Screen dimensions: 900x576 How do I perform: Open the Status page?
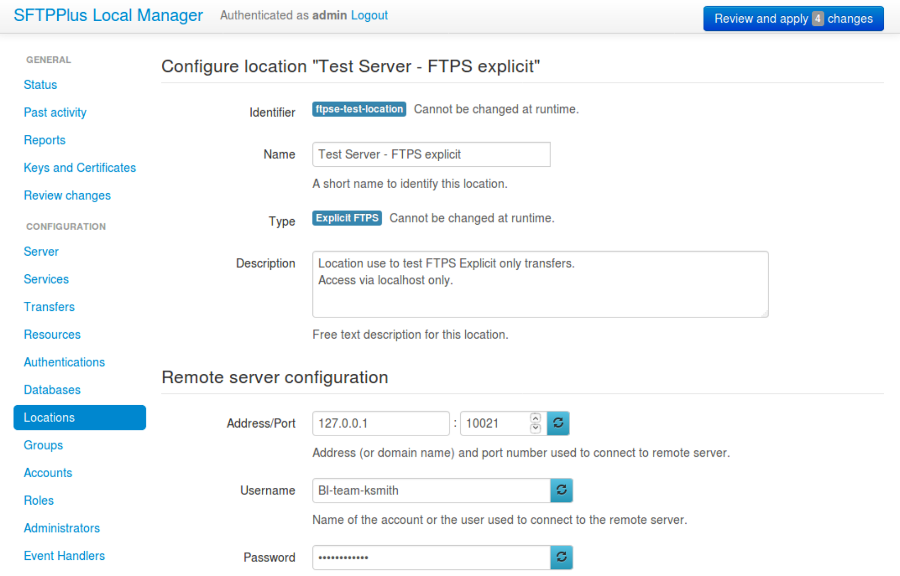coord(40,85)
